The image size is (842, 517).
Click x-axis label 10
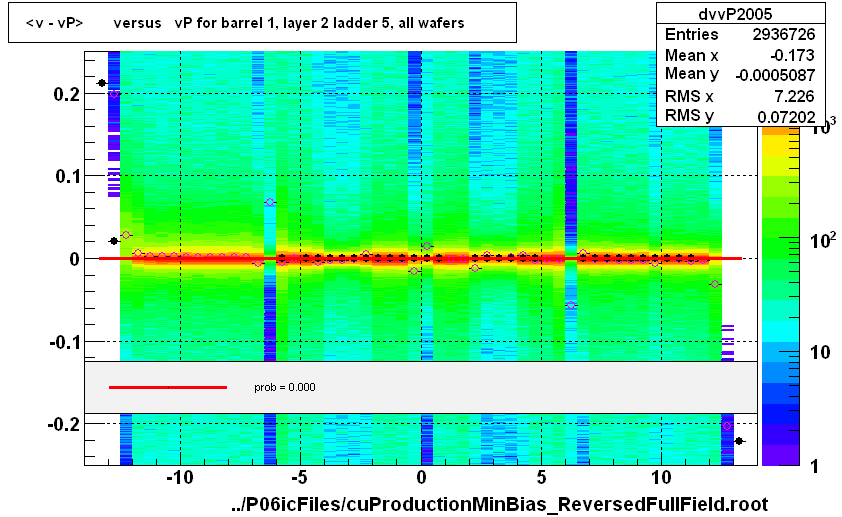coord(661,477)
